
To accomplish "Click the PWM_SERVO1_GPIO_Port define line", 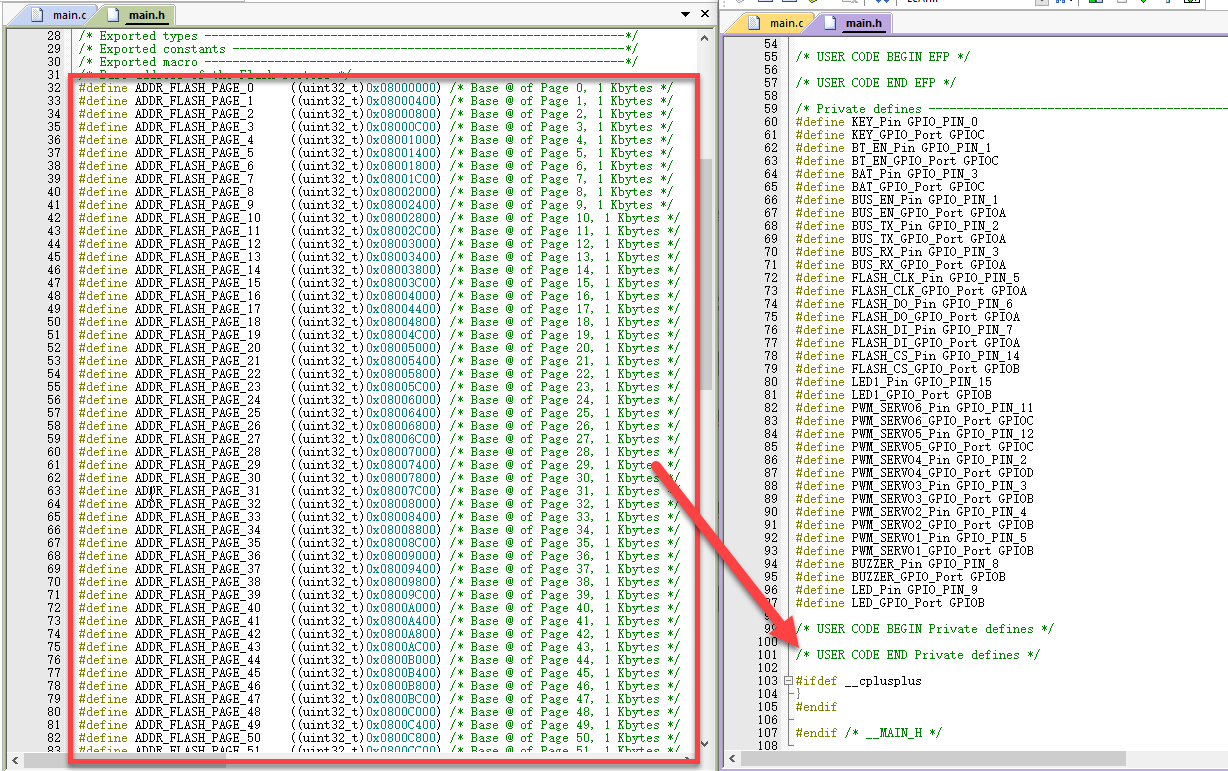I will tap(915, 551).
